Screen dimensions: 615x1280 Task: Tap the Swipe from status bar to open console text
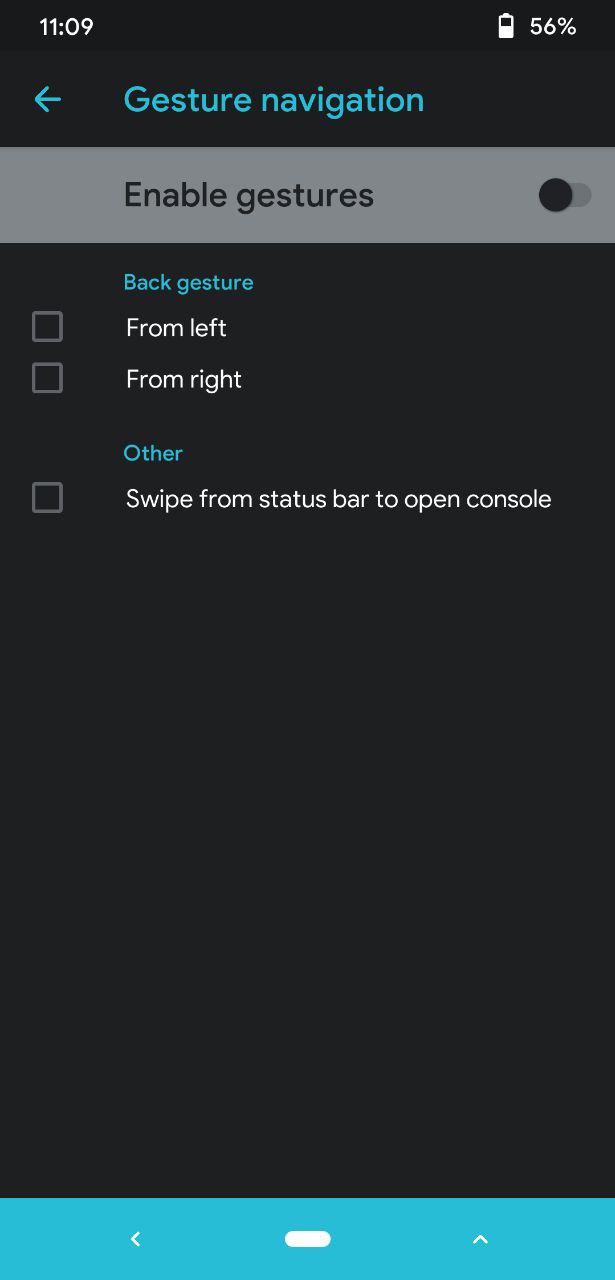(x=339, y=499)
